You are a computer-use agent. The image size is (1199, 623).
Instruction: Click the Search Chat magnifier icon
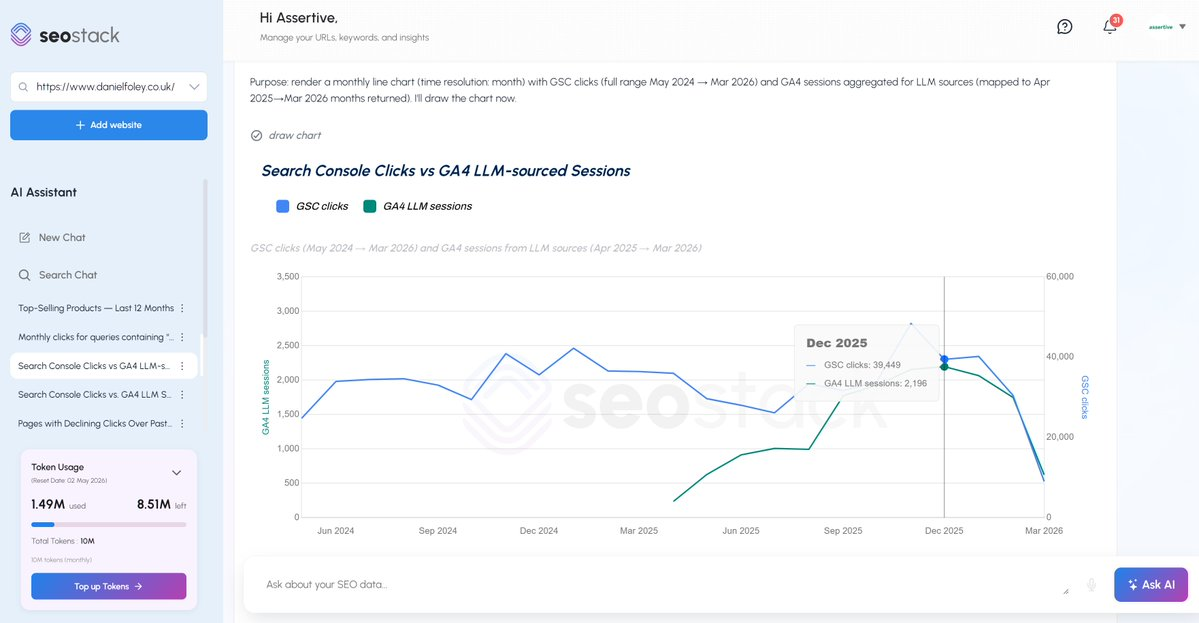coord(25,275)
